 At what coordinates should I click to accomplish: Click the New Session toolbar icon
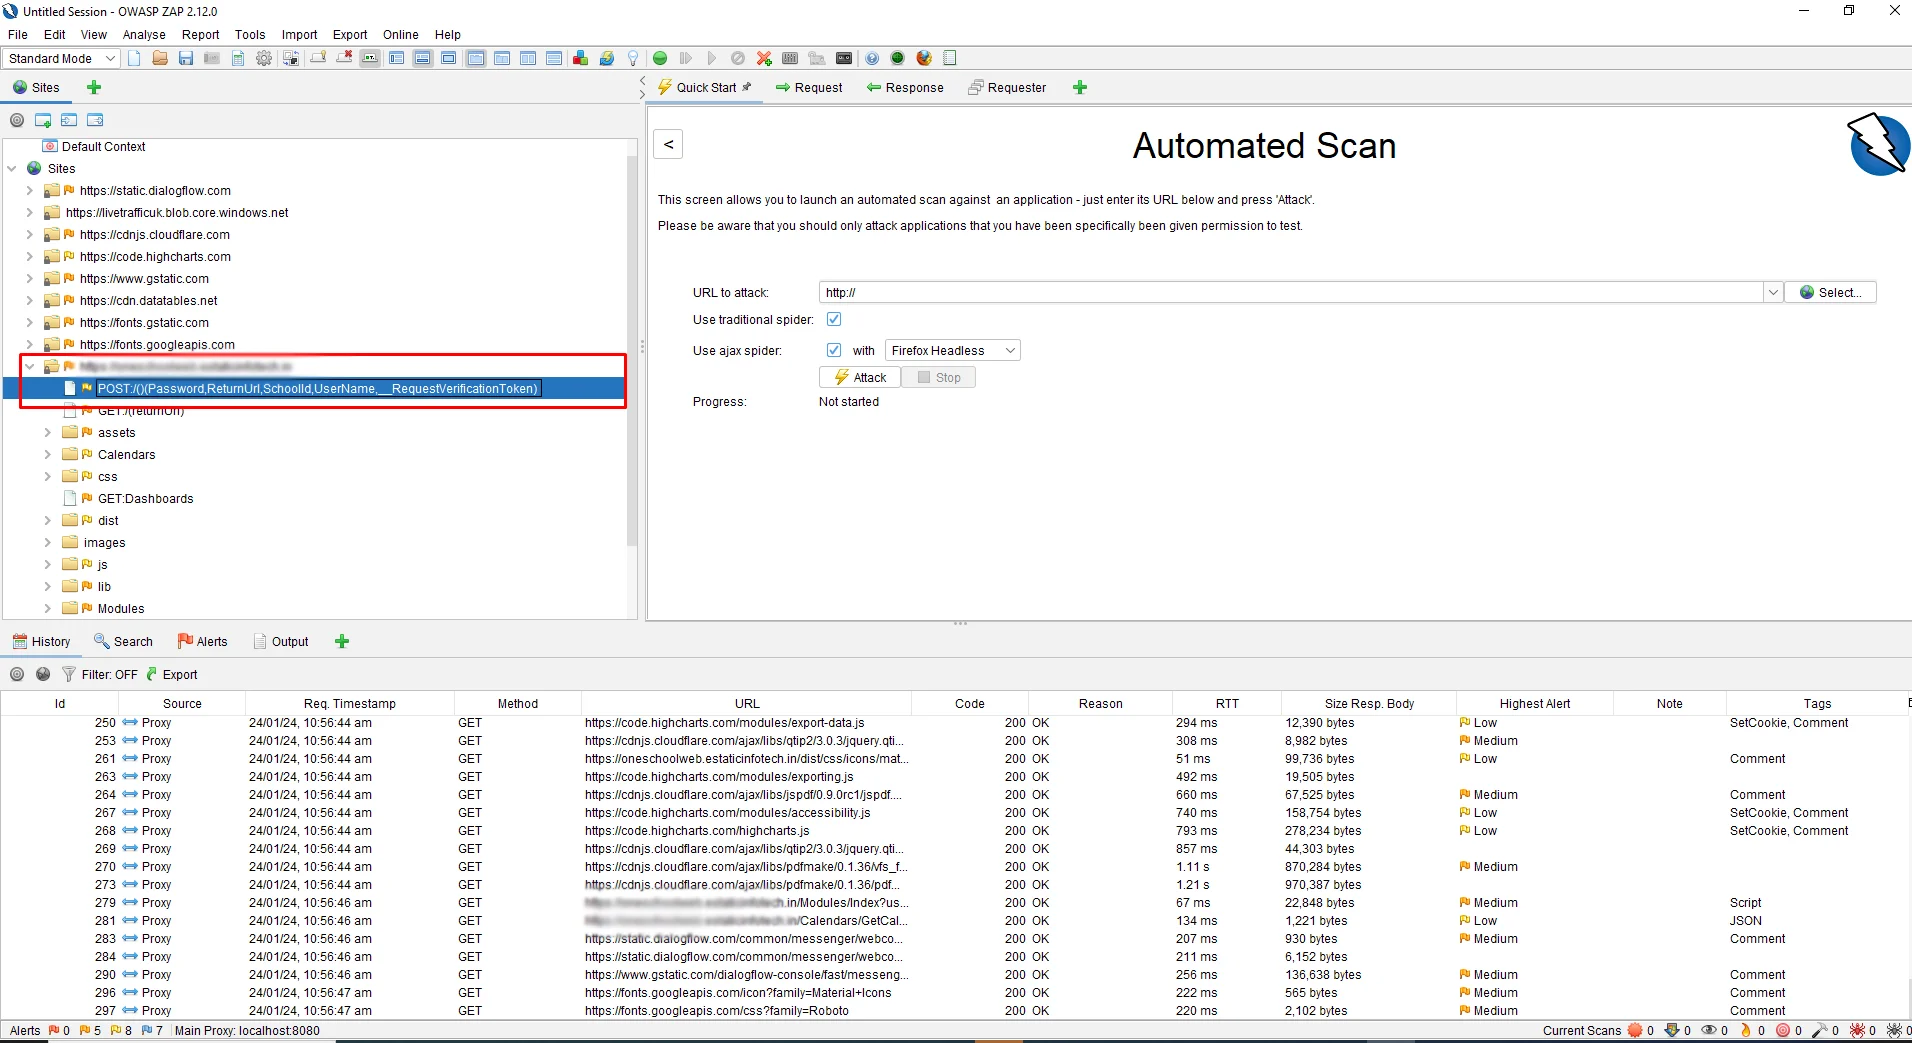134,58
